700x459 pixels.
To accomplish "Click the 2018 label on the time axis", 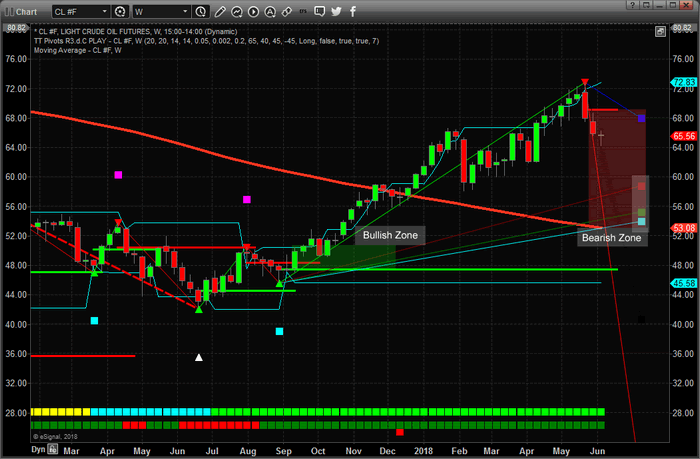I will 423,451.
